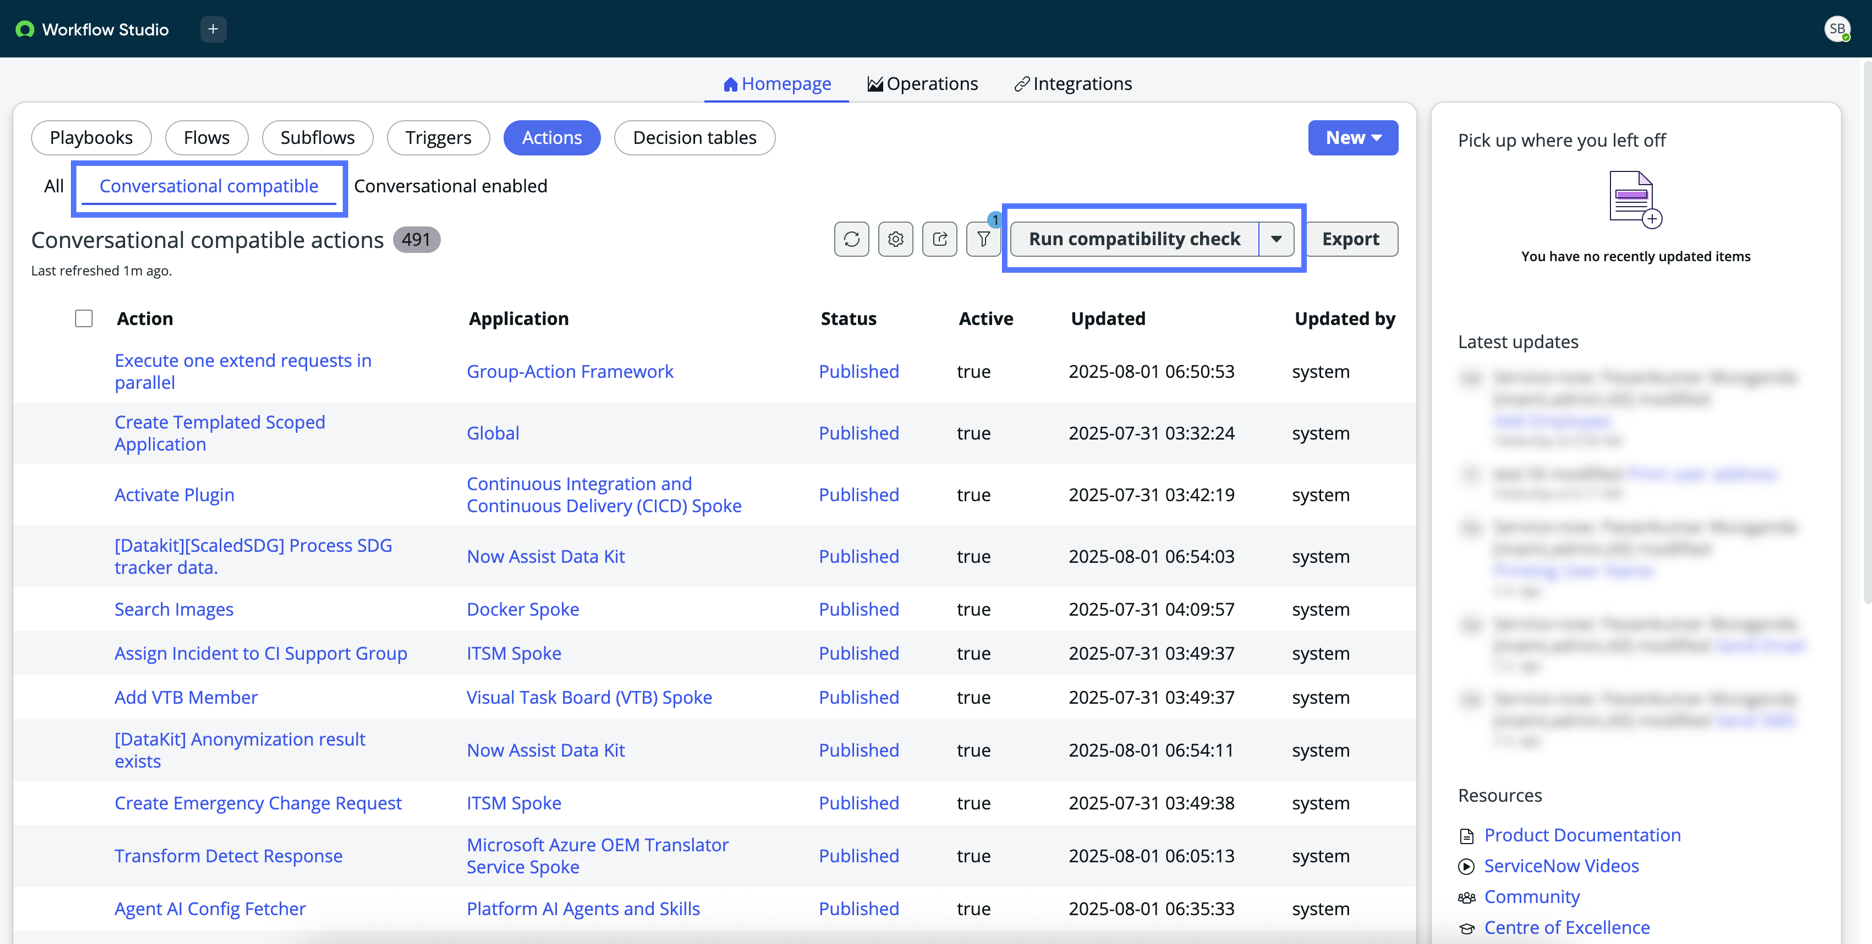The image size is (1872, 944).
Task: Select the Actions pill
Action: (x=552, y=138)
